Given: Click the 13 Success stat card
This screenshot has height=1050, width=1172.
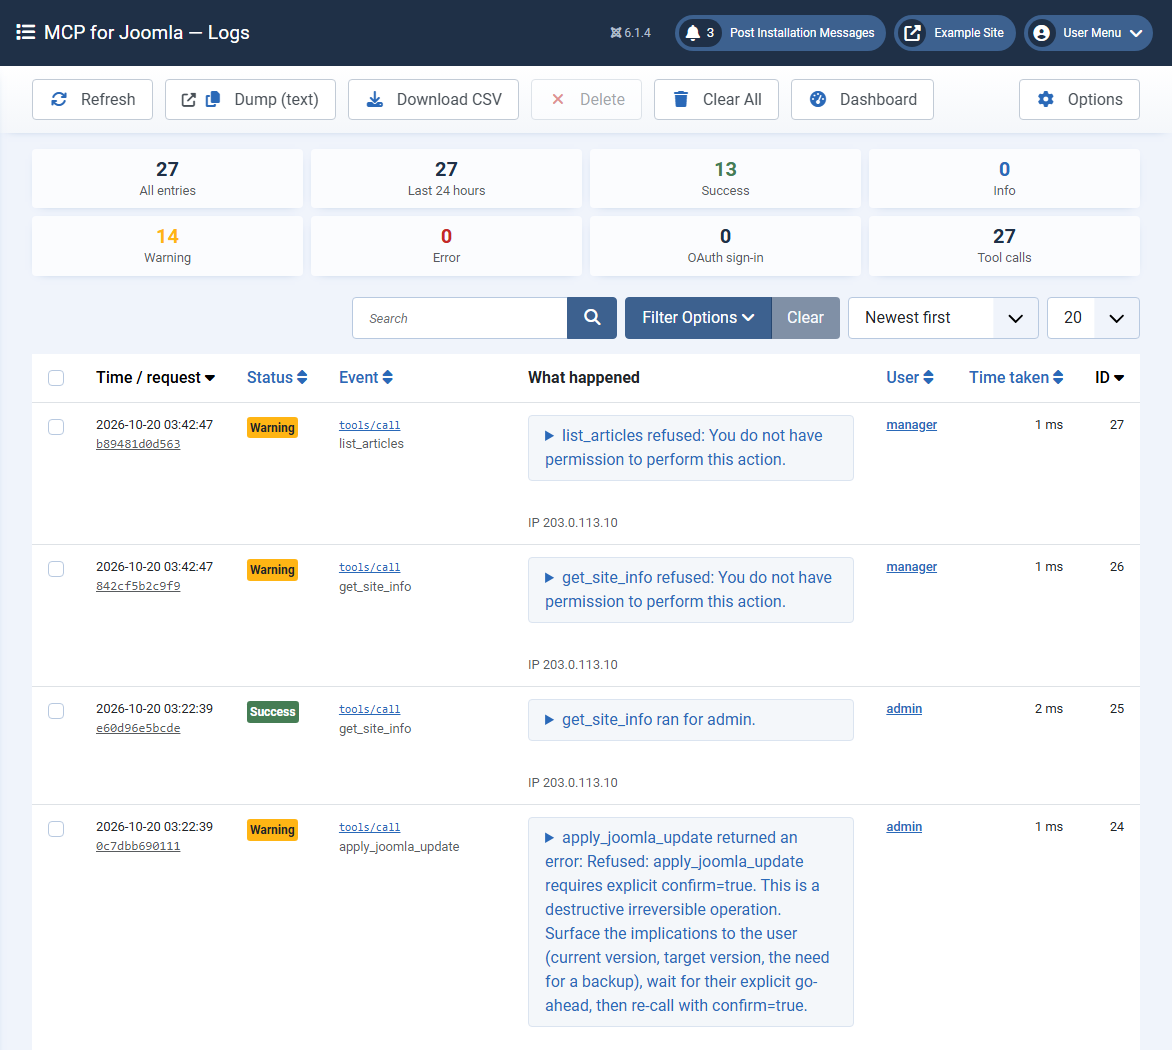Looking at the screenshot, I should coord(725,179).
